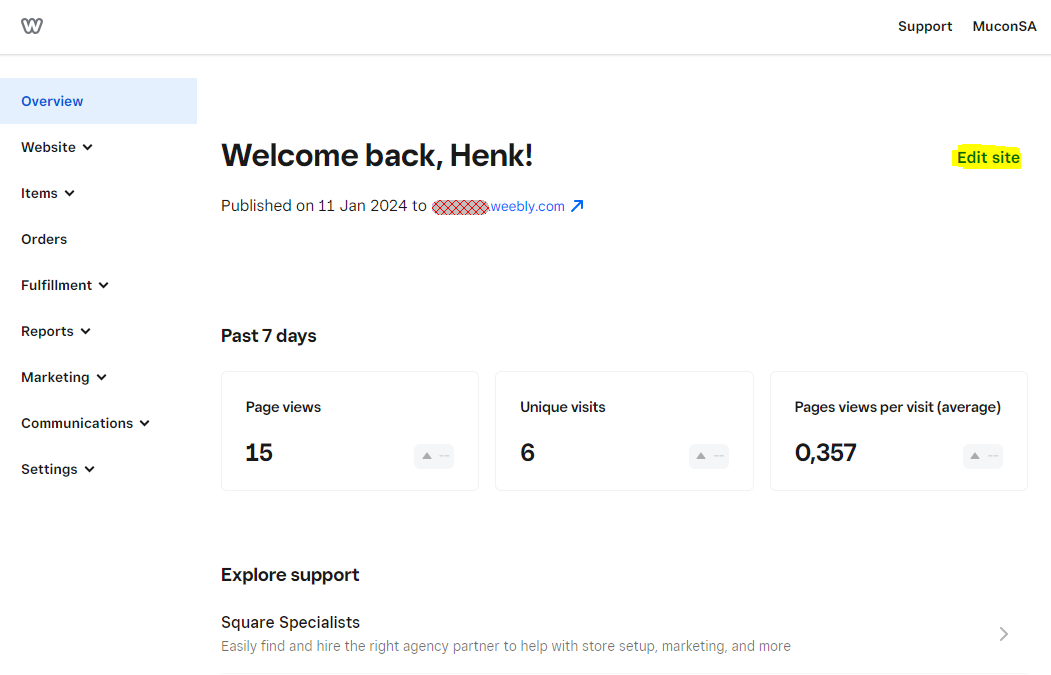This screenshot has width=1051, height=675.
Task: Expand the Marketing section
Action: 64,377
